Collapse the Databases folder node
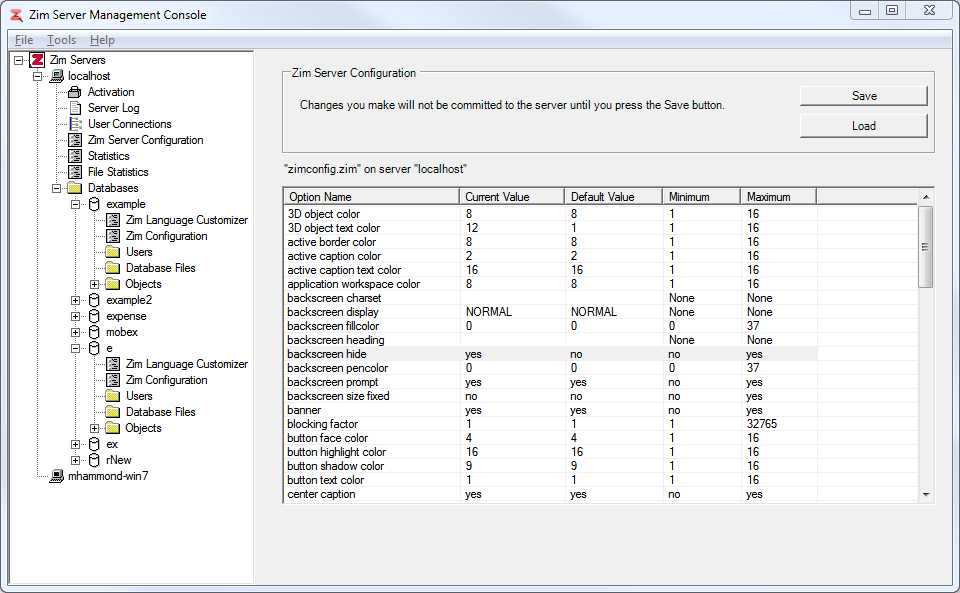Viewport: 960px width, 593px height. tap(57, 188)
